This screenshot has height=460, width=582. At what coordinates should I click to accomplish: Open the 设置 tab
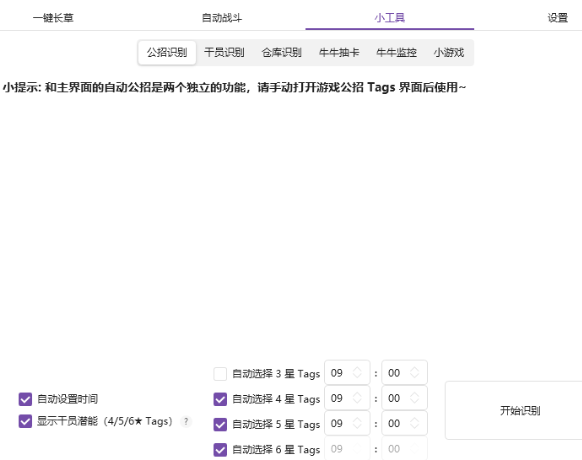[x=558, y=17]
